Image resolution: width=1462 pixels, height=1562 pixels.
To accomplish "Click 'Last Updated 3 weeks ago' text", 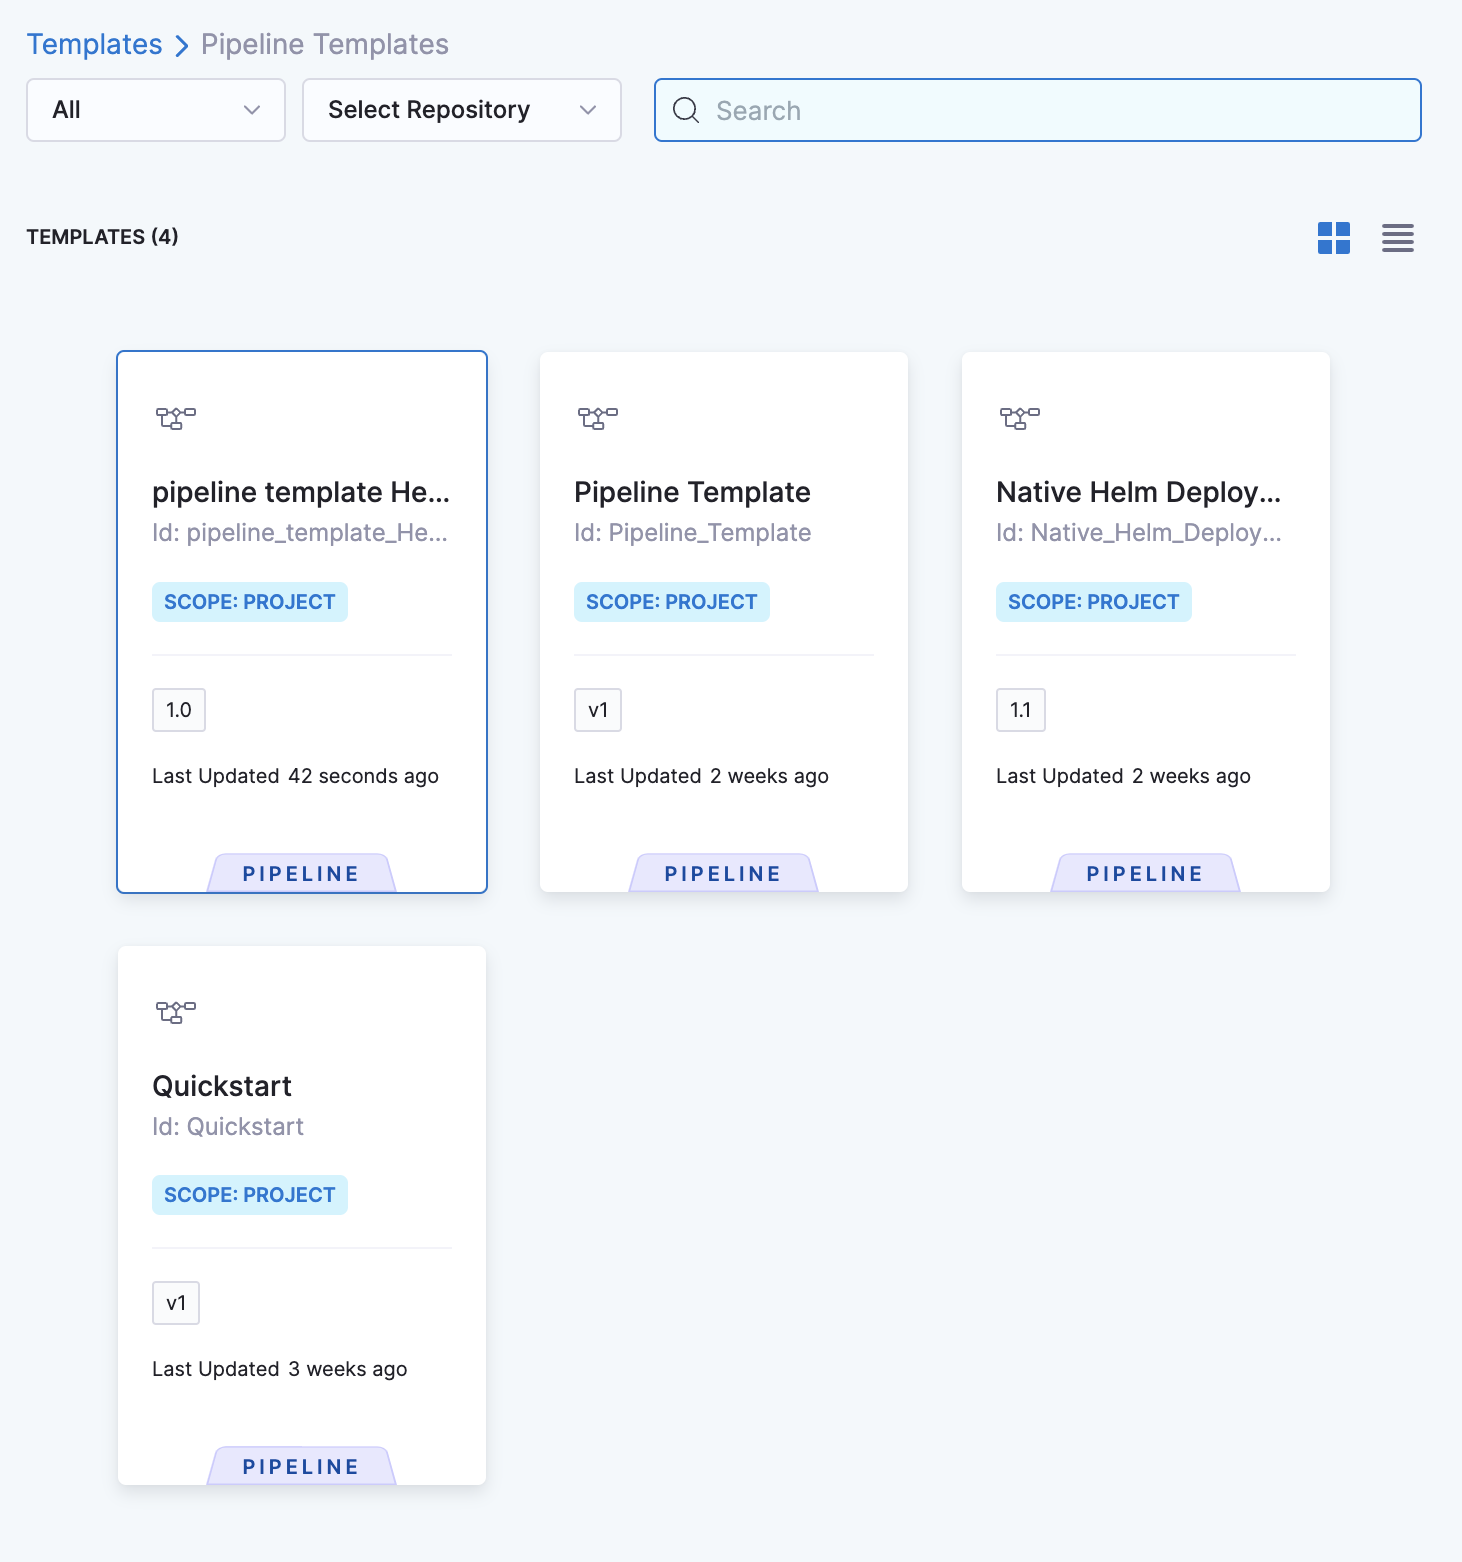I will pyautogui.click(x=280, y=1369).
